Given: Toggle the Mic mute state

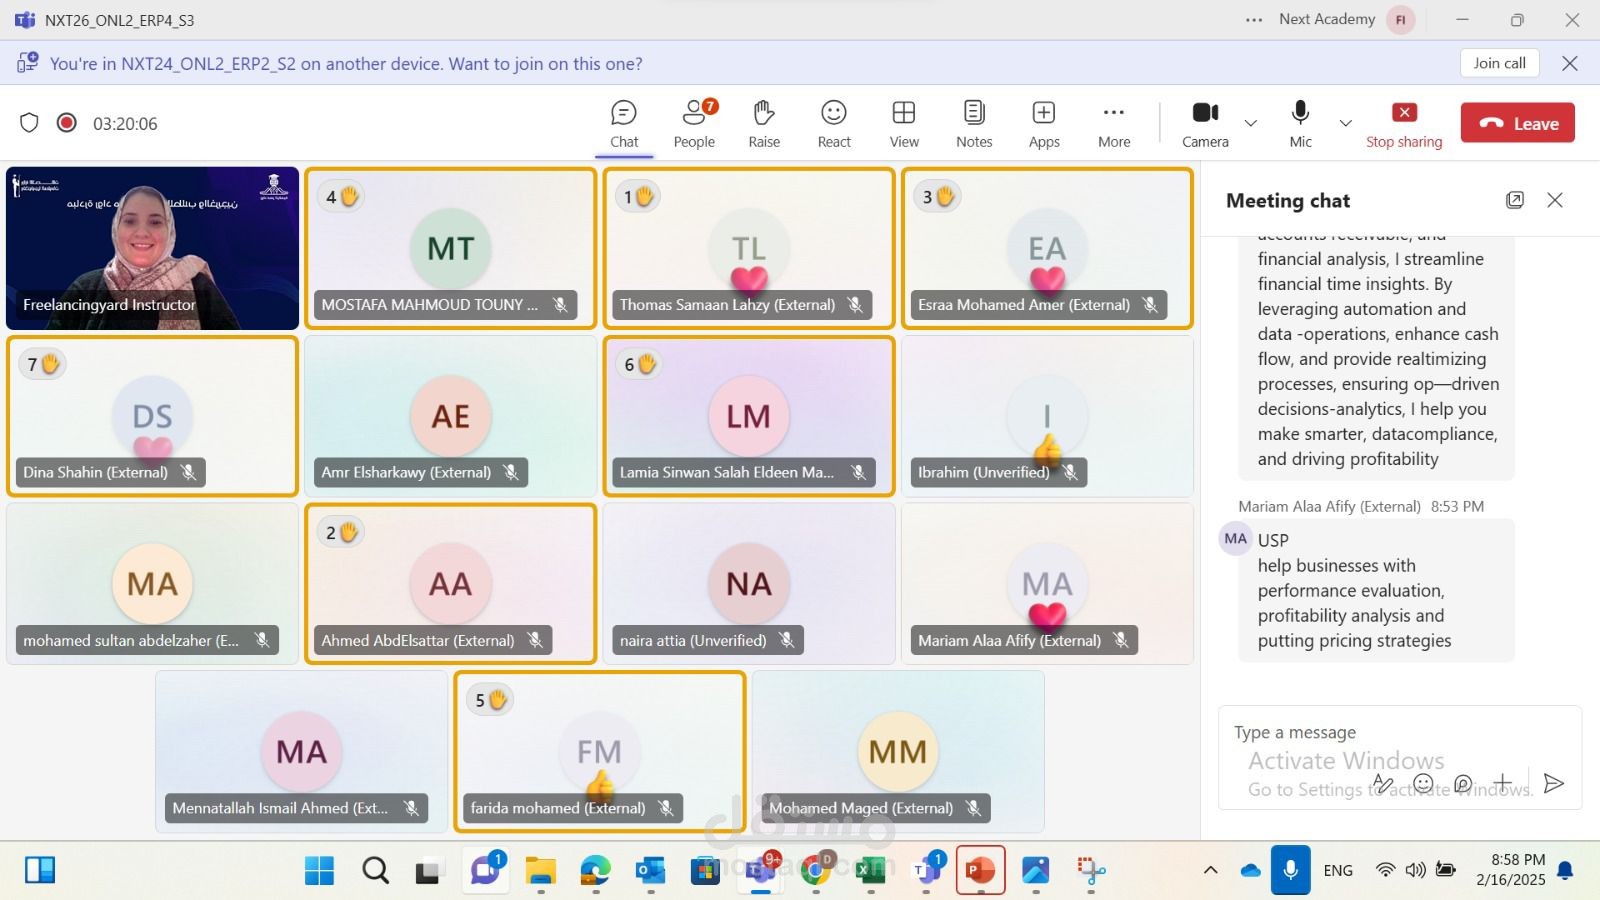Looking at the screenshot, I should [x=1300, y=124].
